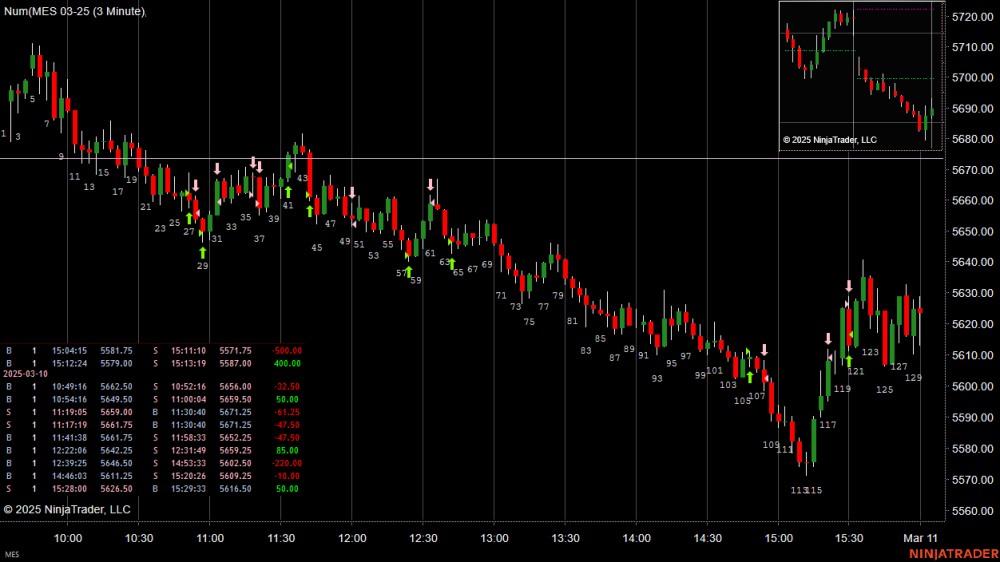Viewport: 1000px width, 562px height.
Task: Select pink down arrow near the 12:30 gridline
Action: coord(431,185)
